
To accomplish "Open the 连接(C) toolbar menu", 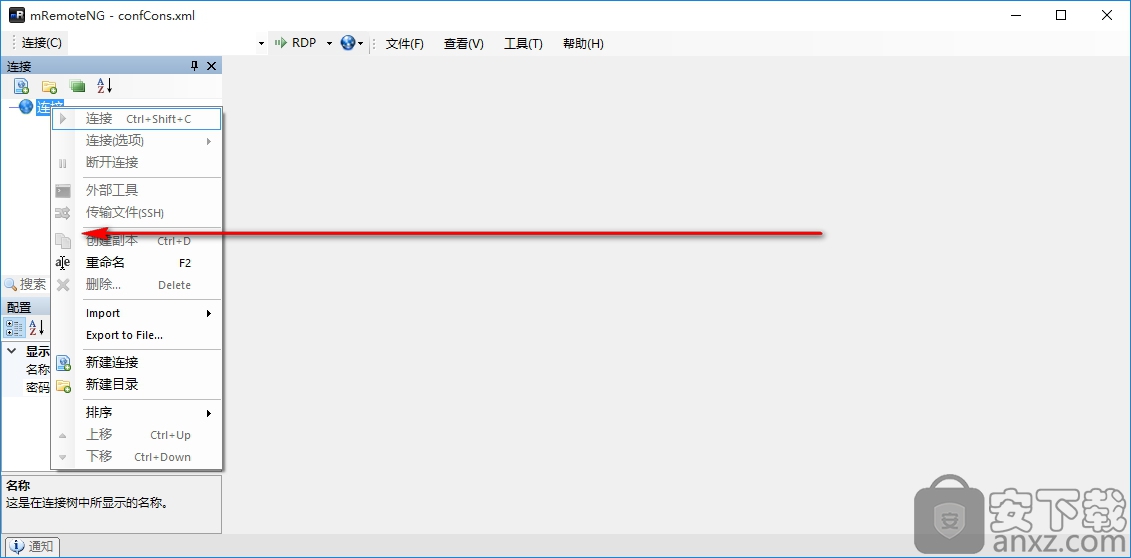I will (42, 43).
